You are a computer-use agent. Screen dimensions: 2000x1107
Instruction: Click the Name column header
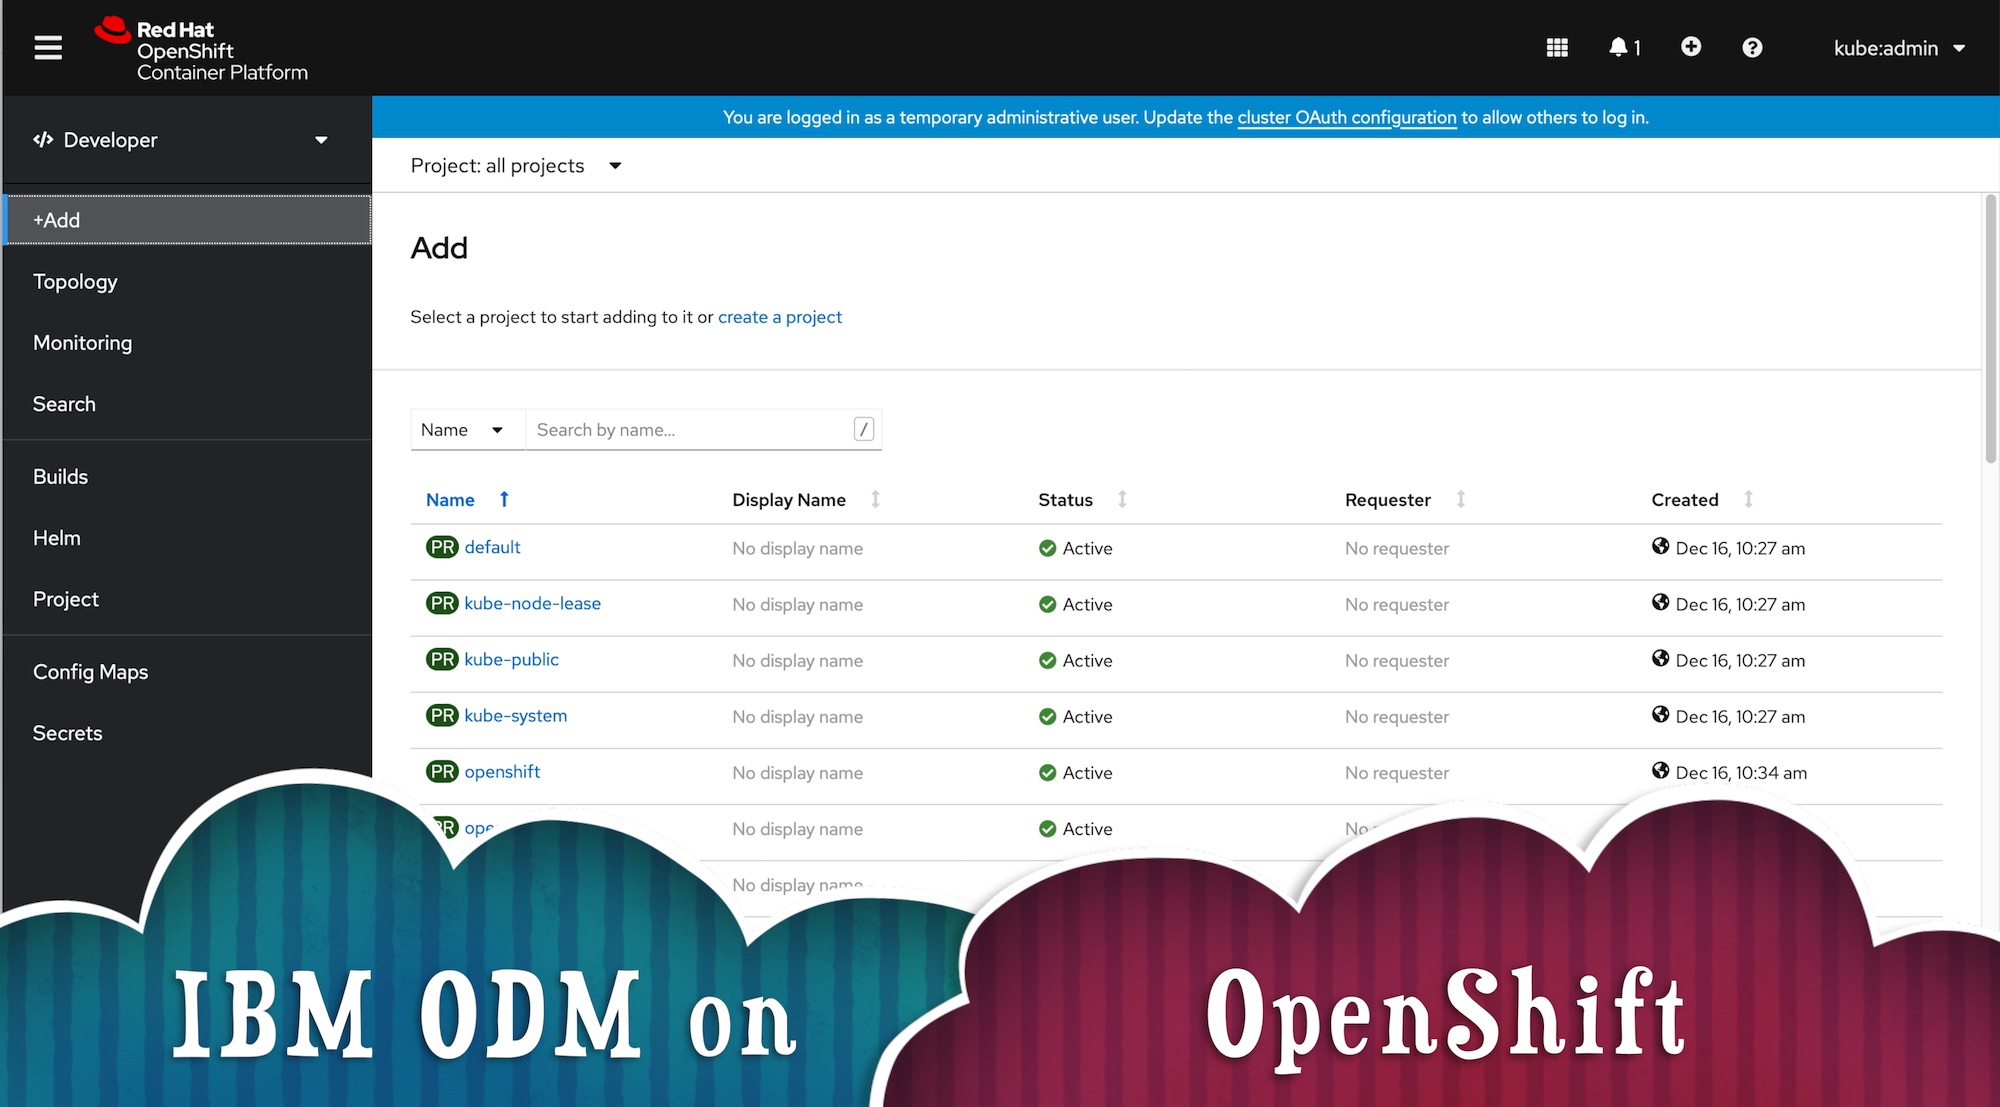click(x=450, y=499)
